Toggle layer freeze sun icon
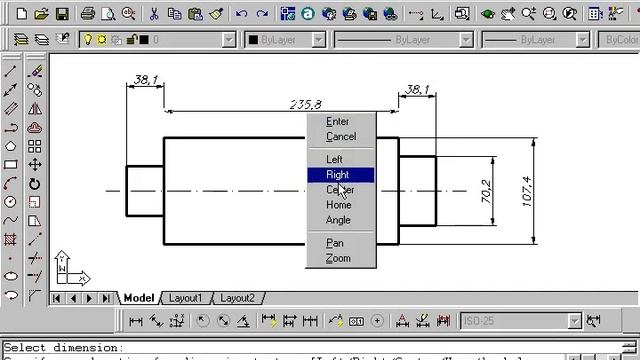Viewport: 640px width, 360px height. (x=102, y=40)
